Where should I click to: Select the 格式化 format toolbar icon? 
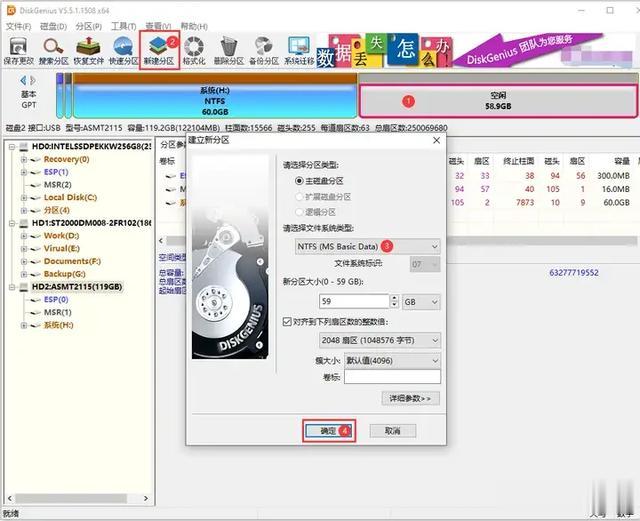click(x=194, y=51)
